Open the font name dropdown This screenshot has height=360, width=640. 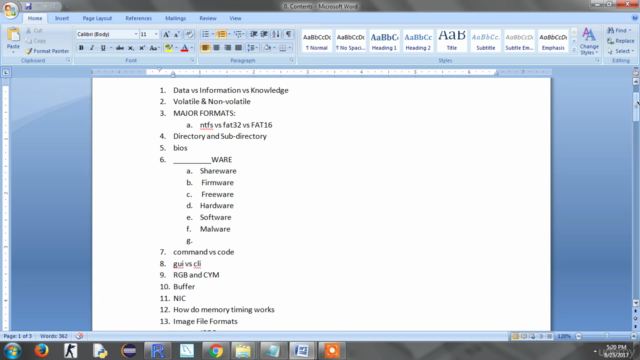[136, 34]
